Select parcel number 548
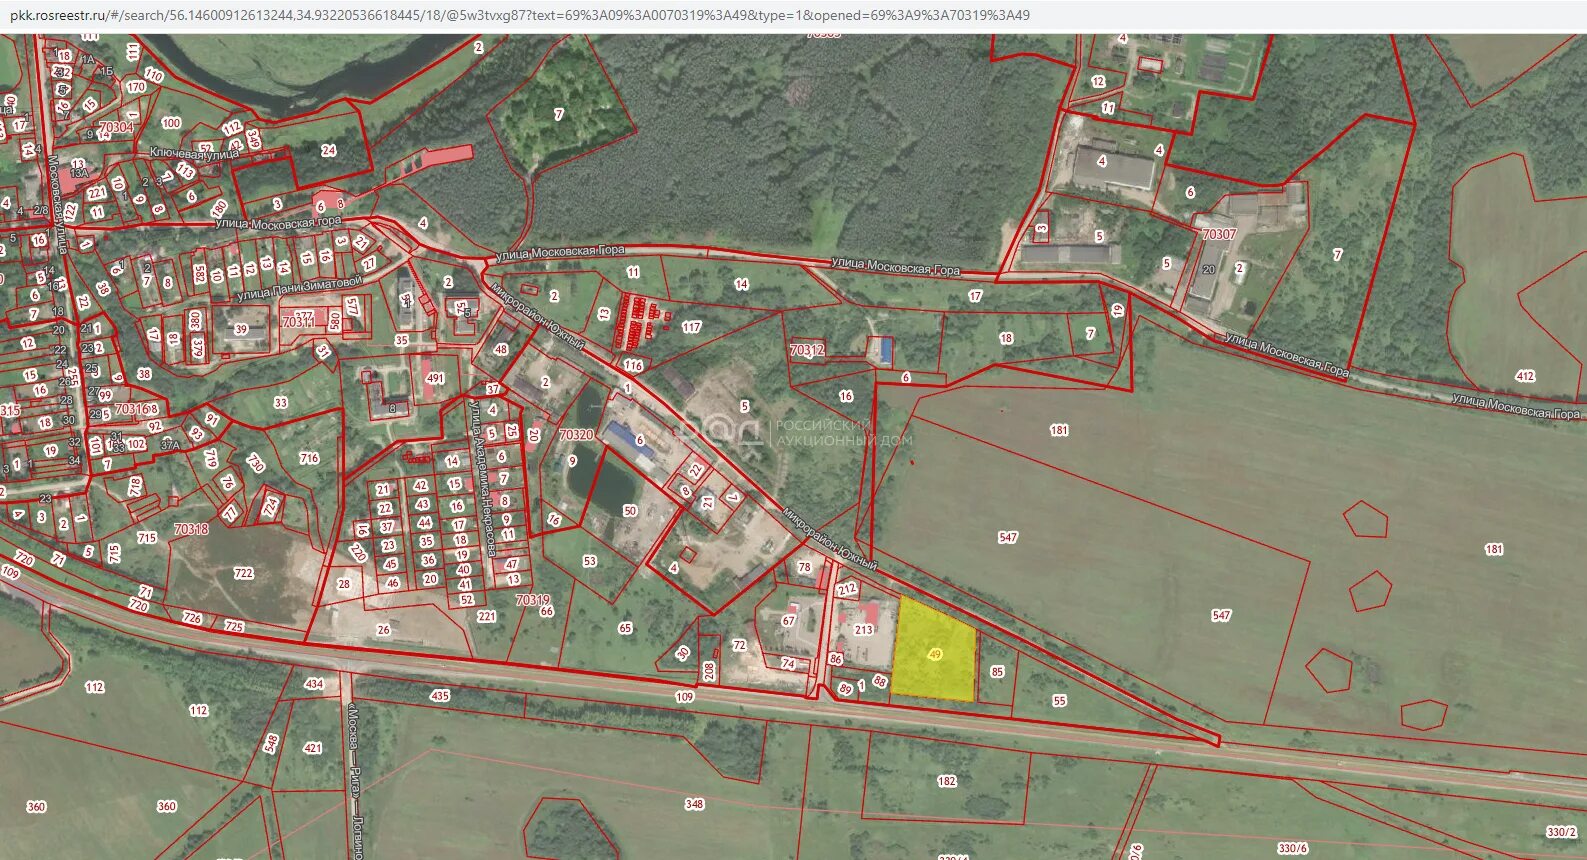 coord(271,743)
